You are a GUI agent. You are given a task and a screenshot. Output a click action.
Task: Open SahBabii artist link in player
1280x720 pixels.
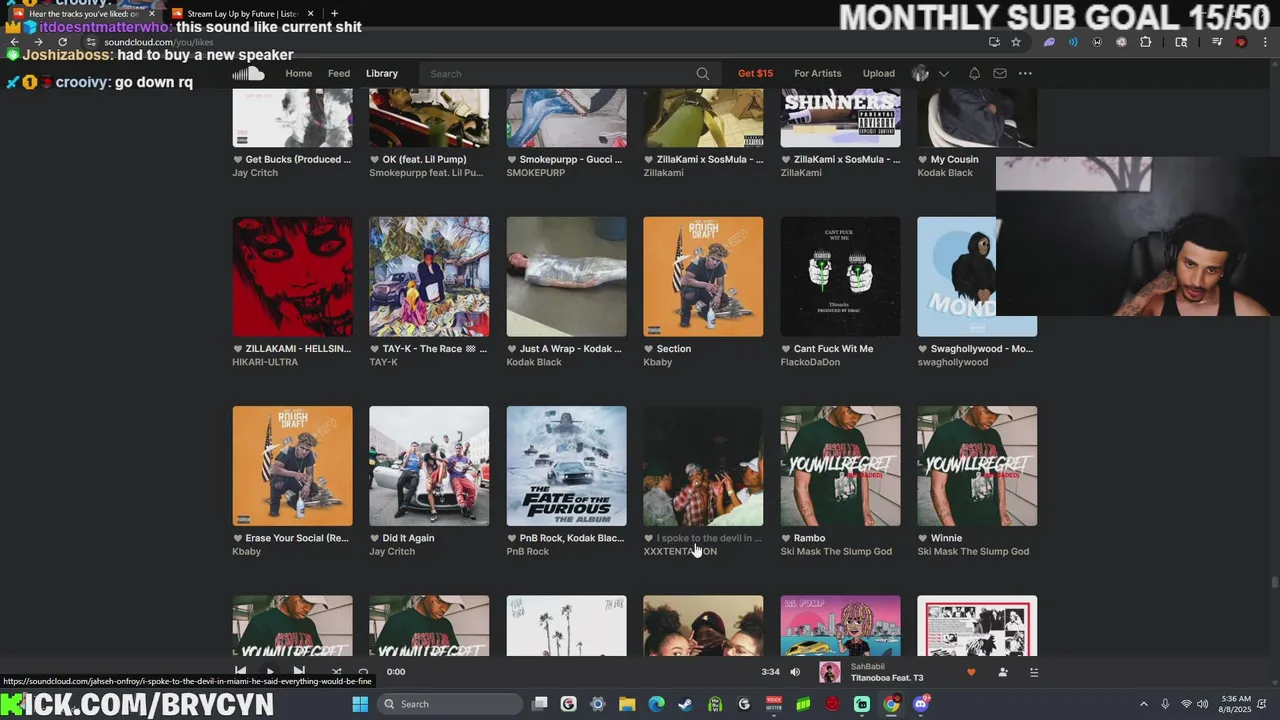coord(868,666)
